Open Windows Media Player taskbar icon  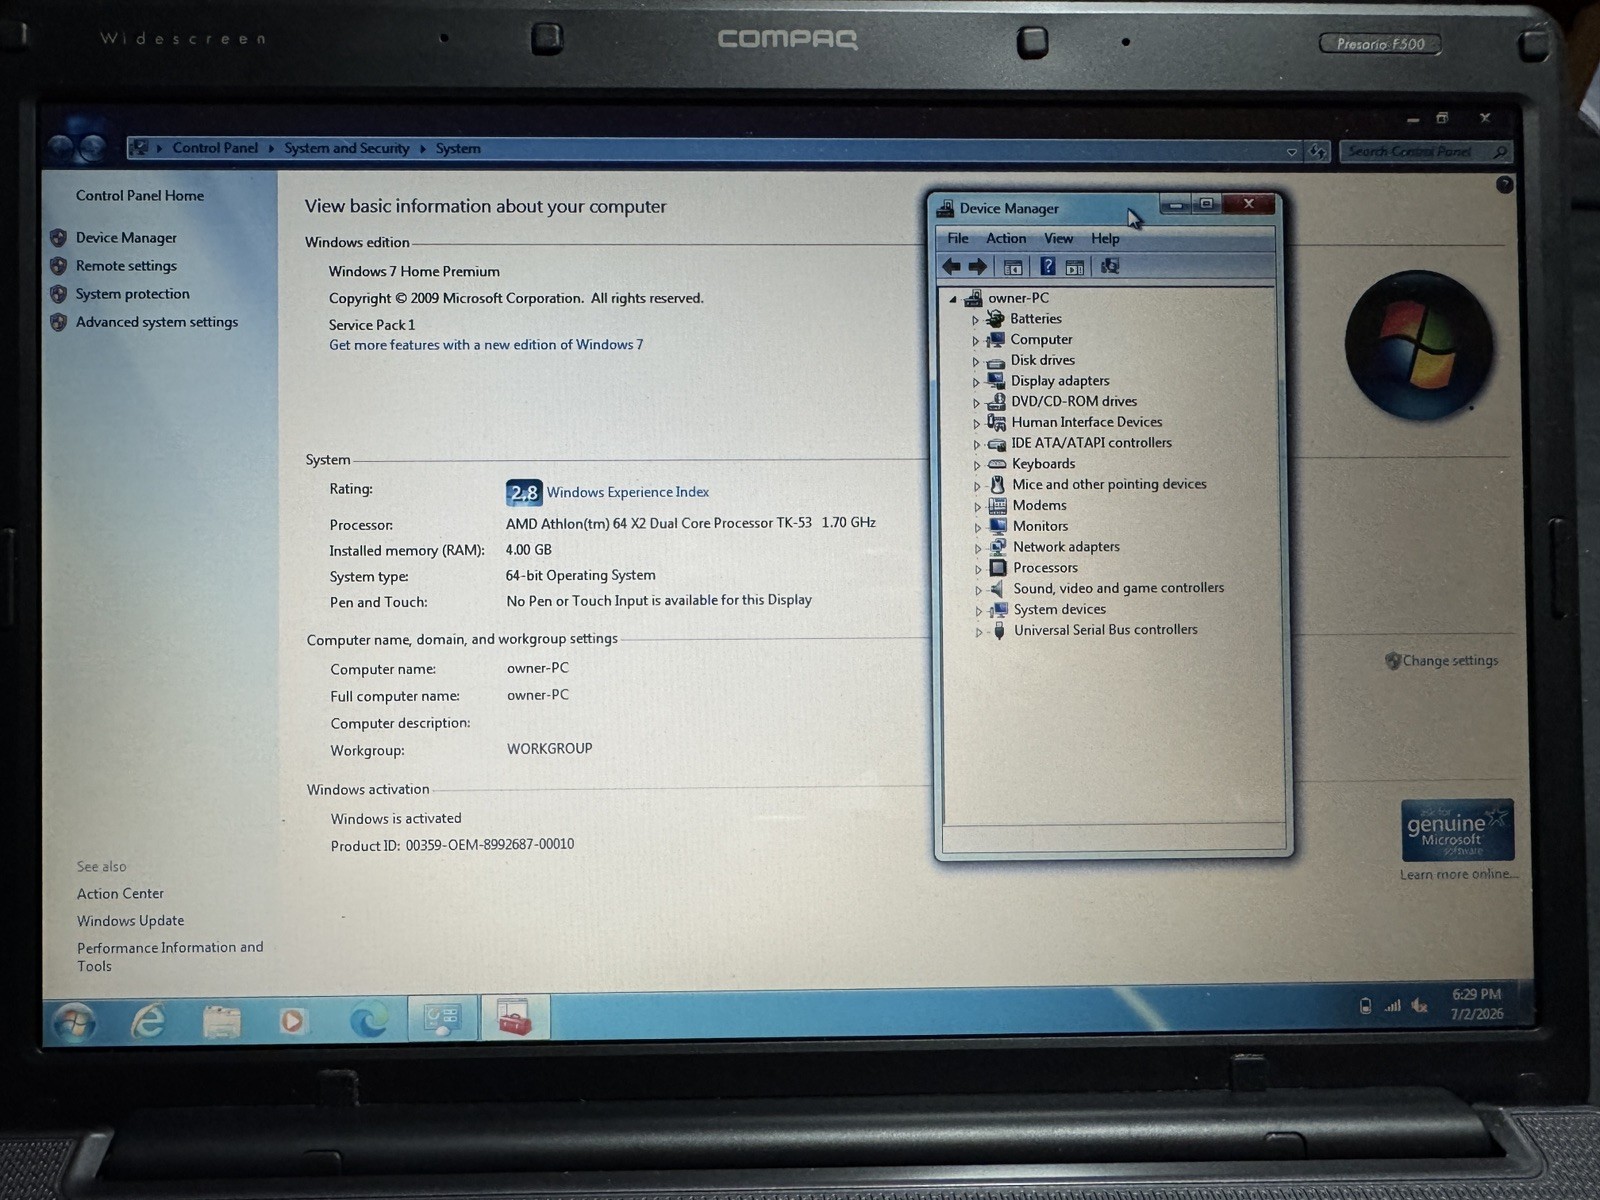[x=293, y=1021]
